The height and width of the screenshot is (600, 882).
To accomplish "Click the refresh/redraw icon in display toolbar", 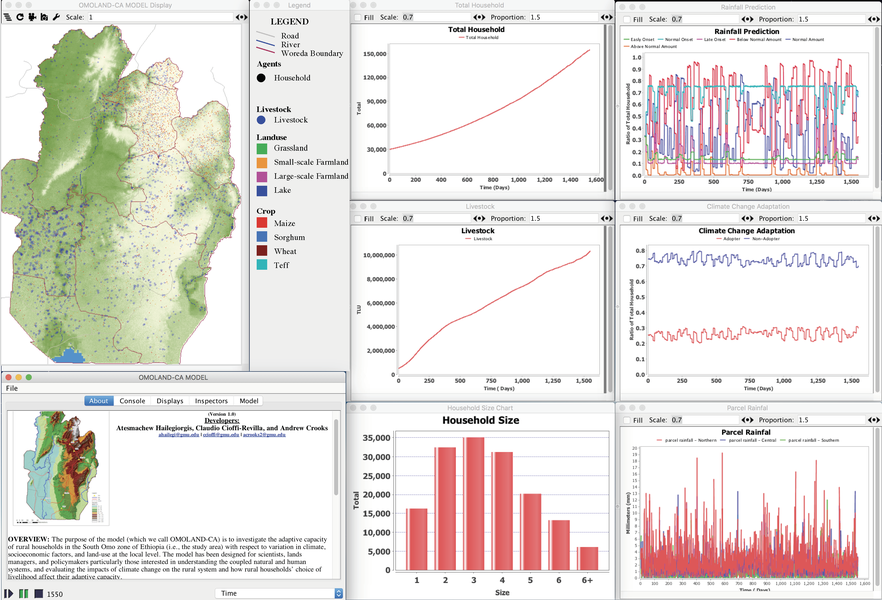I will click(20, 18).
